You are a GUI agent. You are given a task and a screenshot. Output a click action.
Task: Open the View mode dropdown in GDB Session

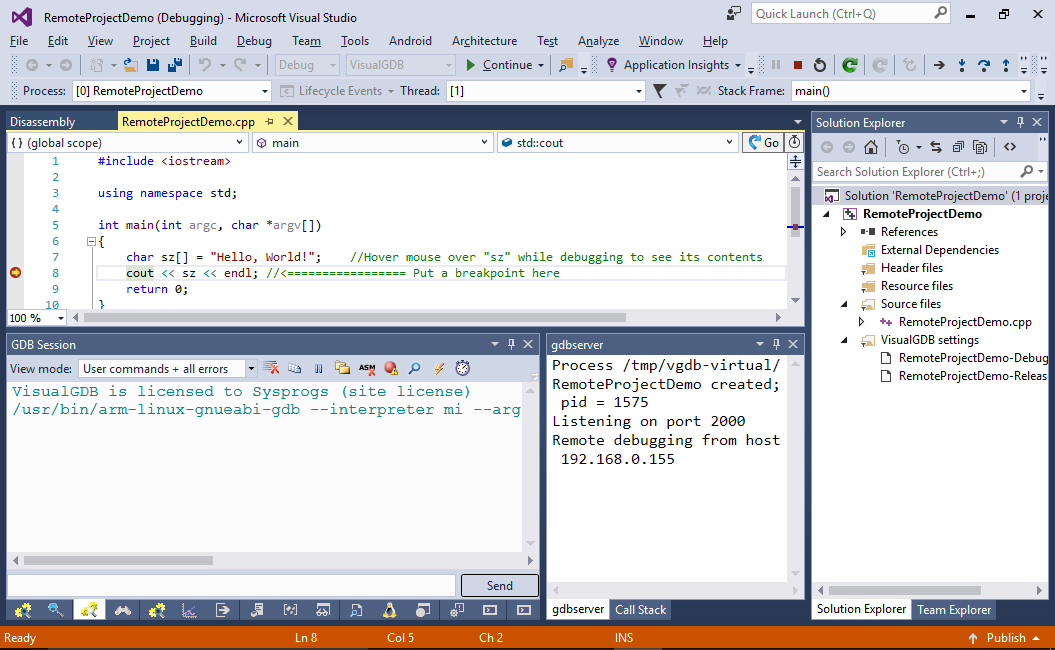point(251,369)
